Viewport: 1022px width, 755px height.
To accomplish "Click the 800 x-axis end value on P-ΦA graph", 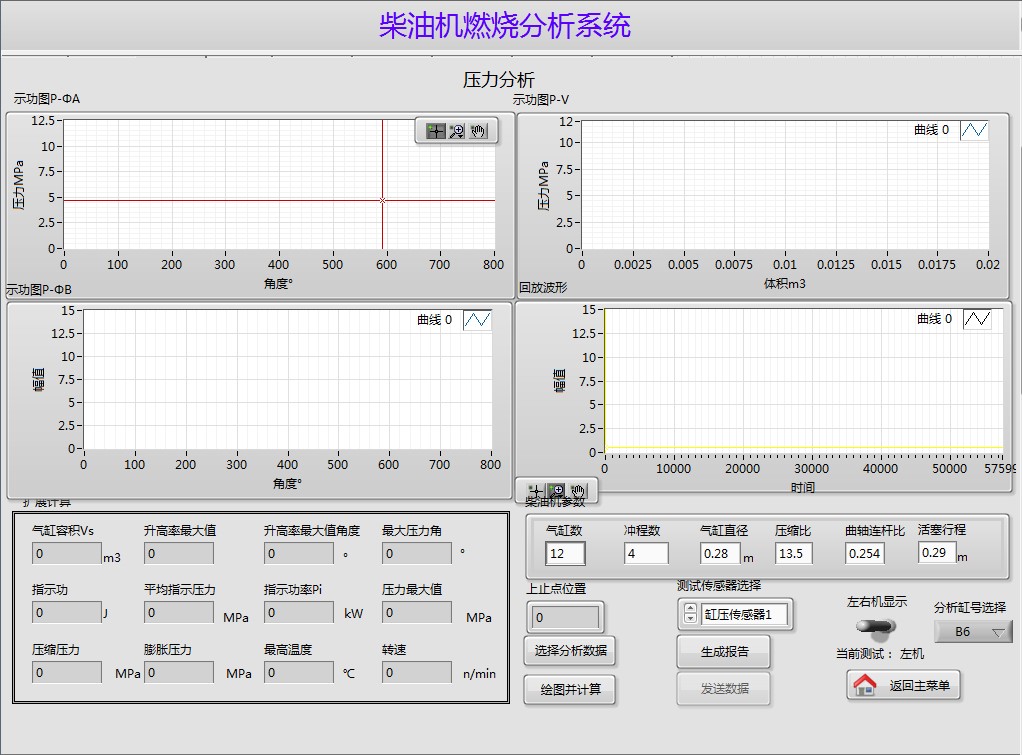I will click(x=493, y=264).
